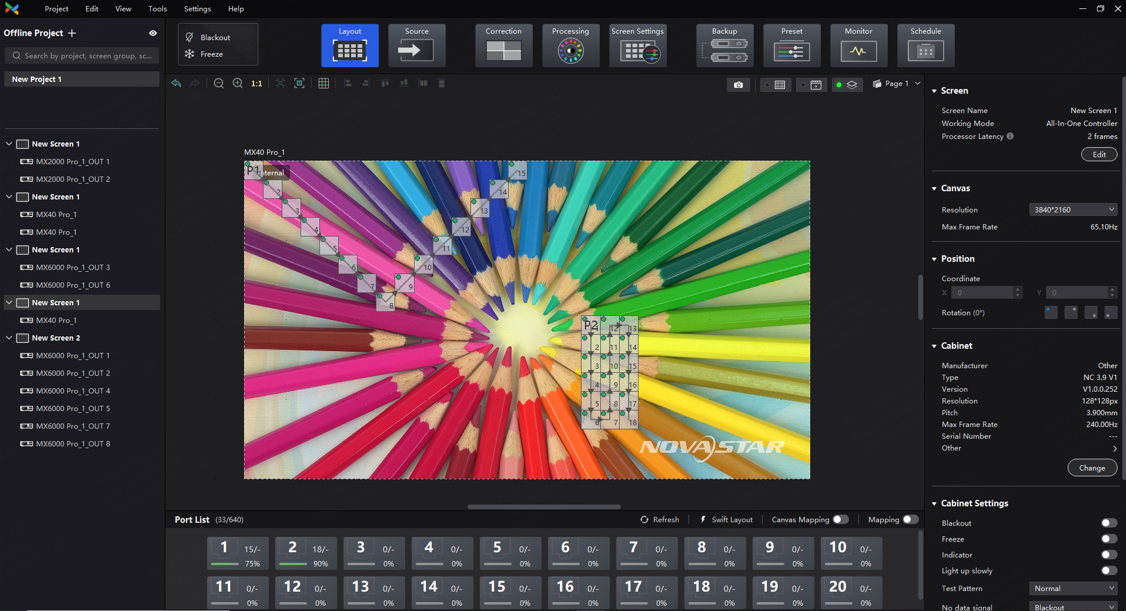Open the Monitor module
This screenshot has width=1126, height=611.
click(858, 45)
